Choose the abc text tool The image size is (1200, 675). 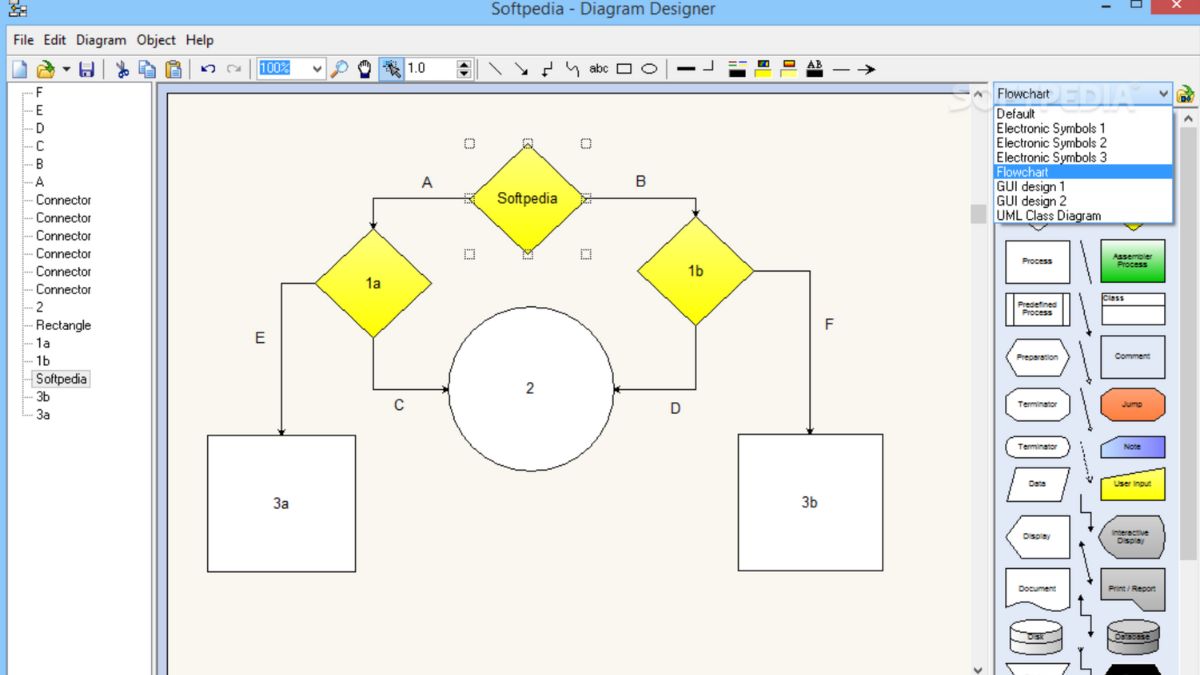tap(598, 69)
